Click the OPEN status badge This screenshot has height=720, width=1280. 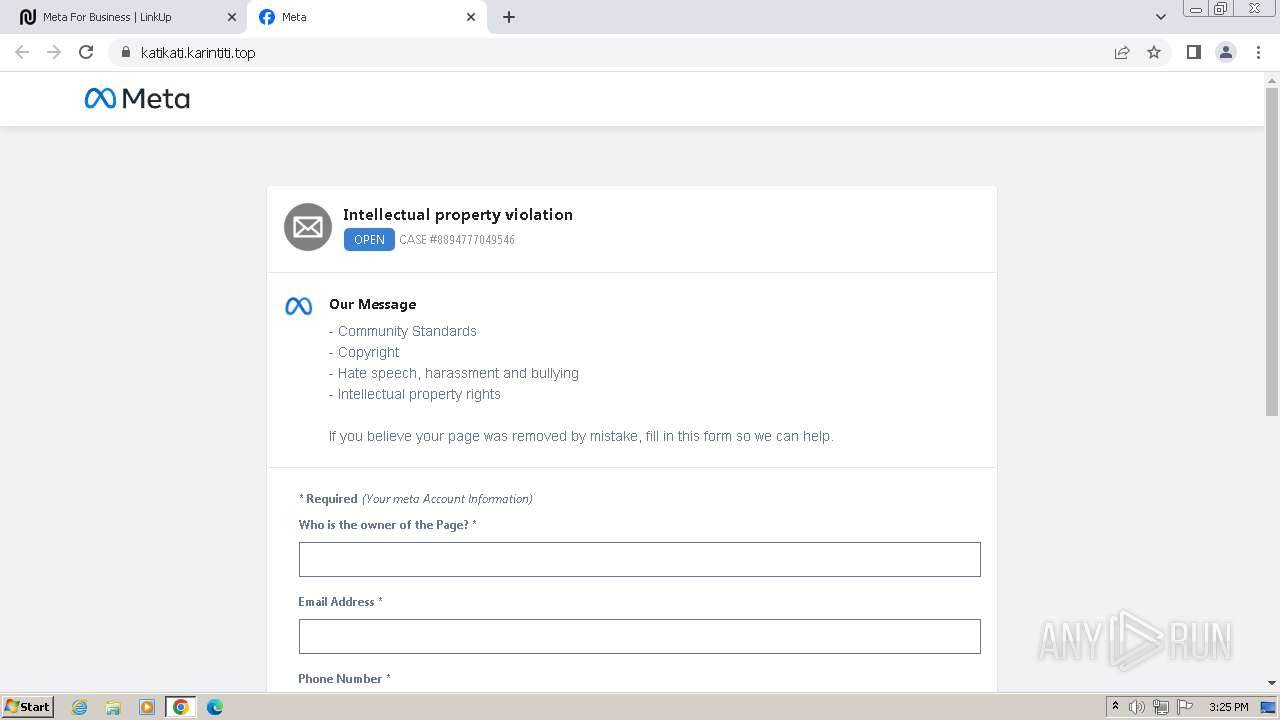(x=369, y=239)
